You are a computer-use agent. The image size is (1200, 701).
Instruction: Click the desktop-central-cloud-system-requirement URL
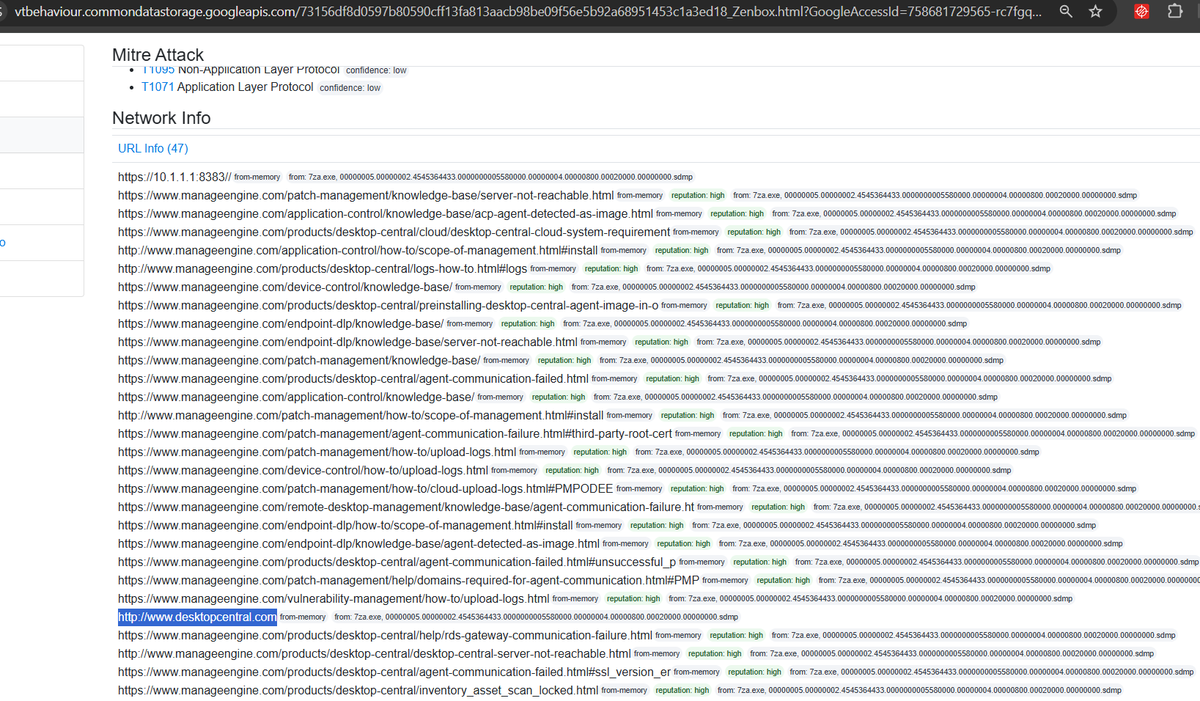point(394,232)
